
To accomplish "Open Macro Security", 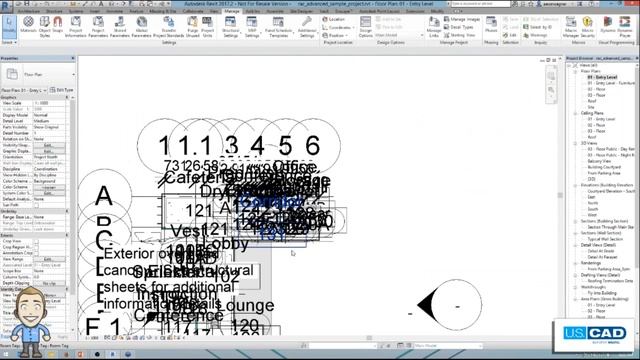I will (x=587, y=27).
